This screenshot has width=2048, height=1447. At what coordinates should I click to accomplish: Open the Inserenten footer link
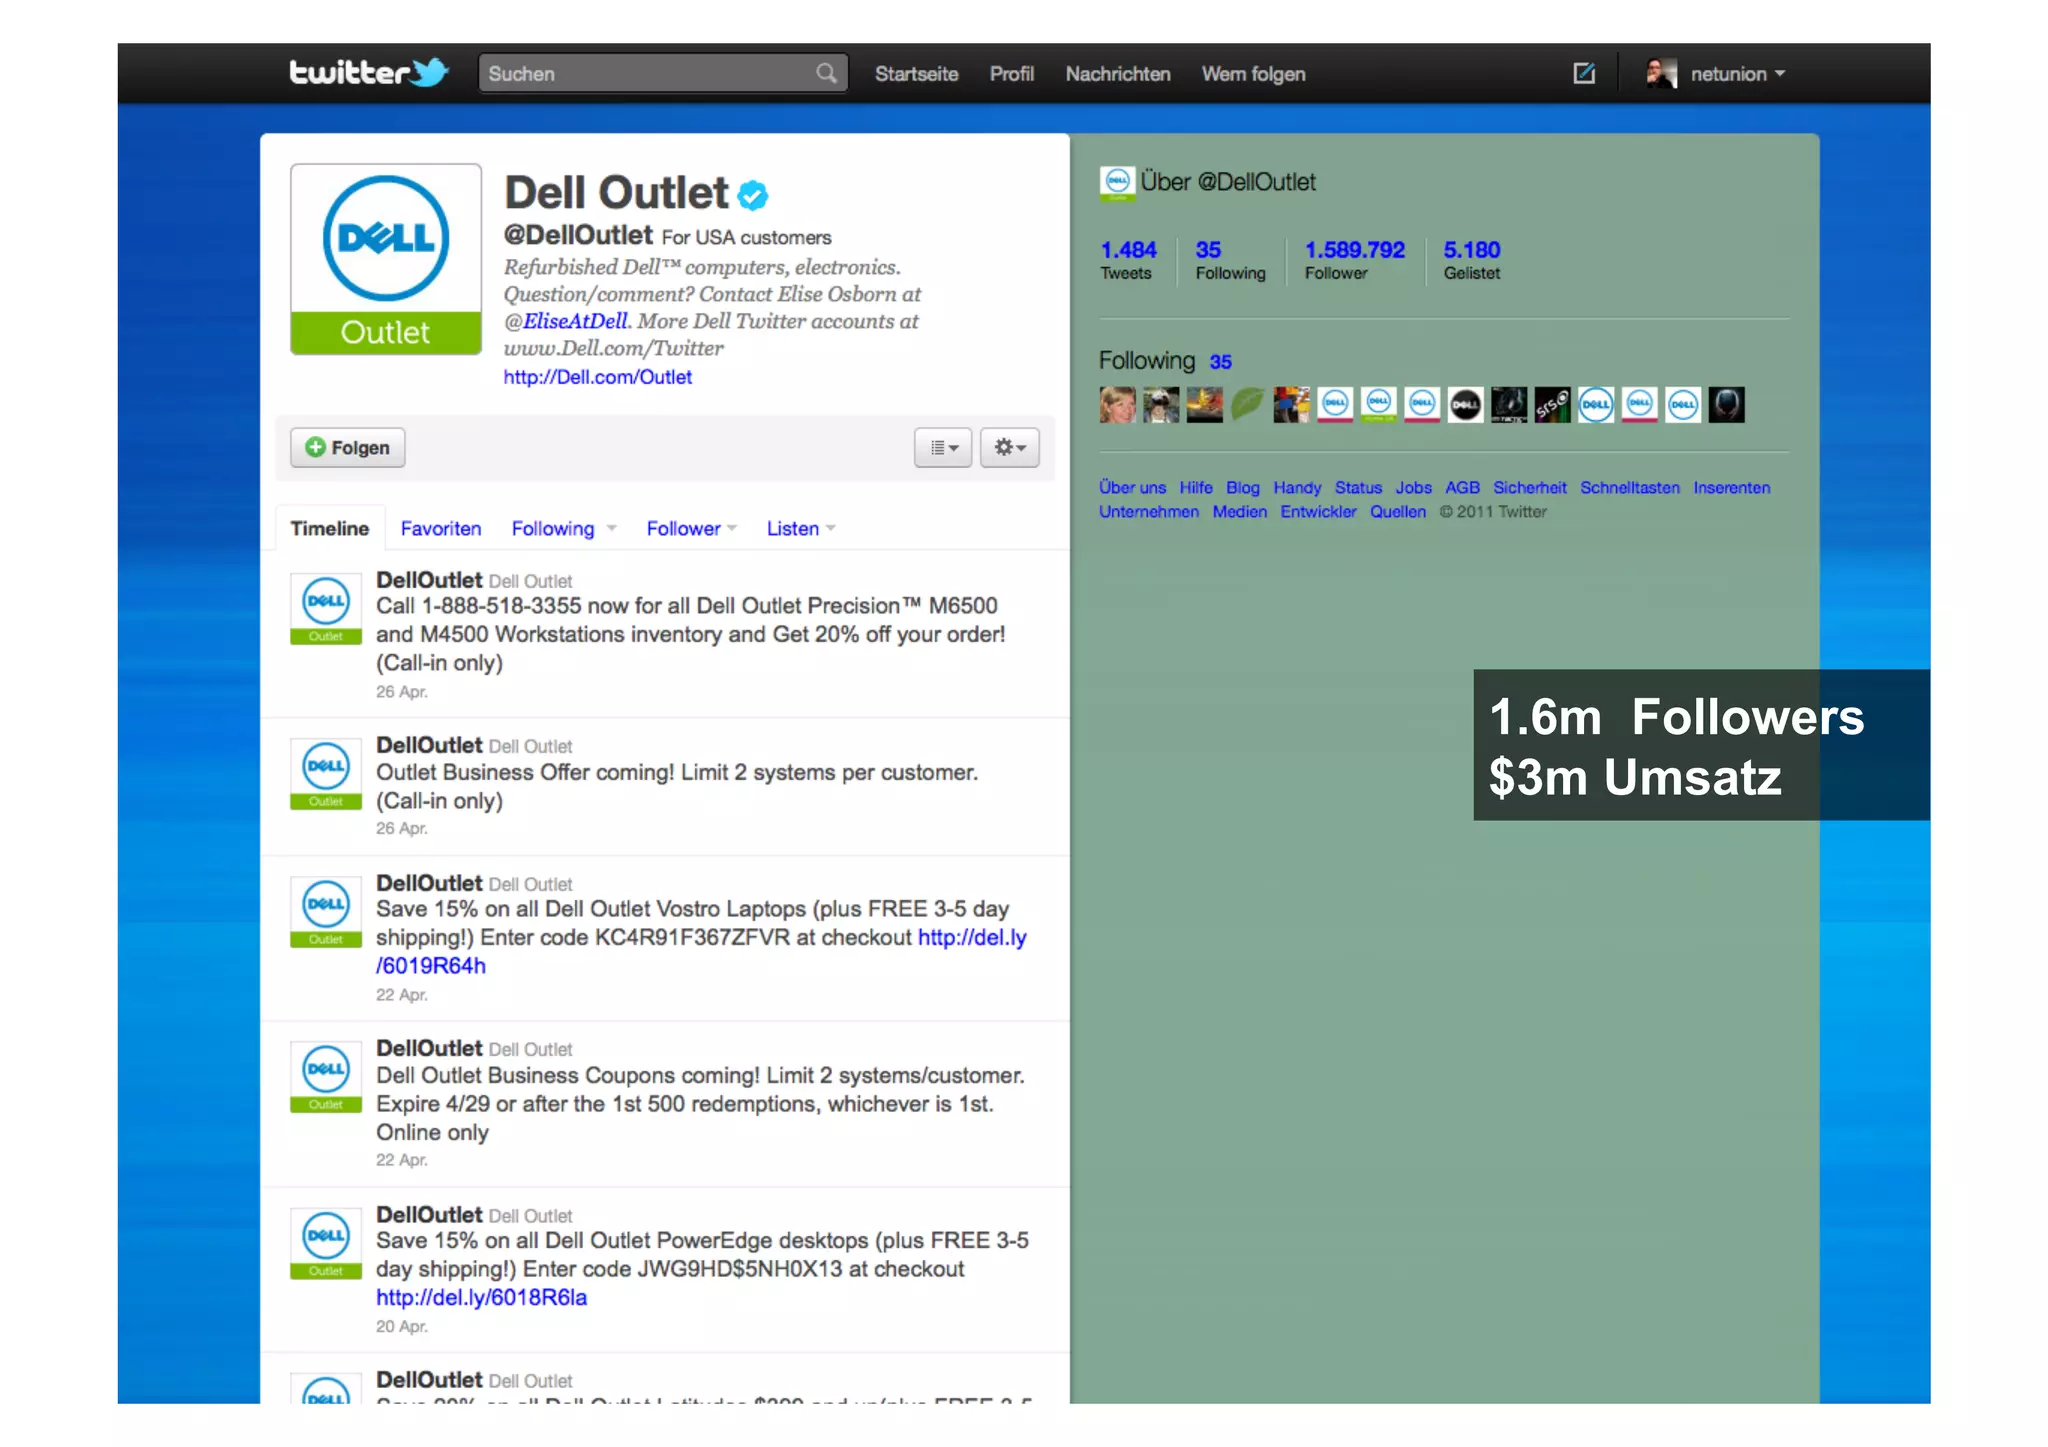coord(1731,488)
